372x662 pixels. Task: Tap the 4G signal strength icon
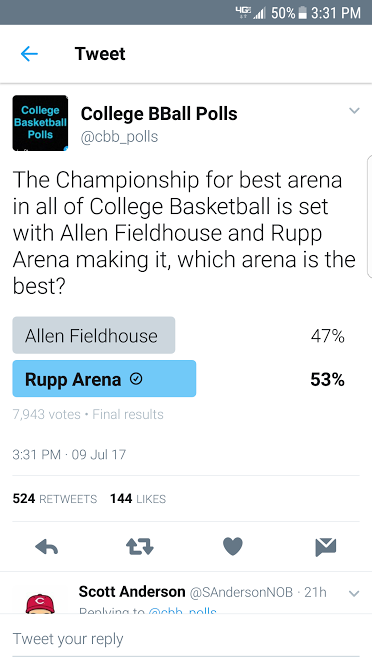point(251,13)
